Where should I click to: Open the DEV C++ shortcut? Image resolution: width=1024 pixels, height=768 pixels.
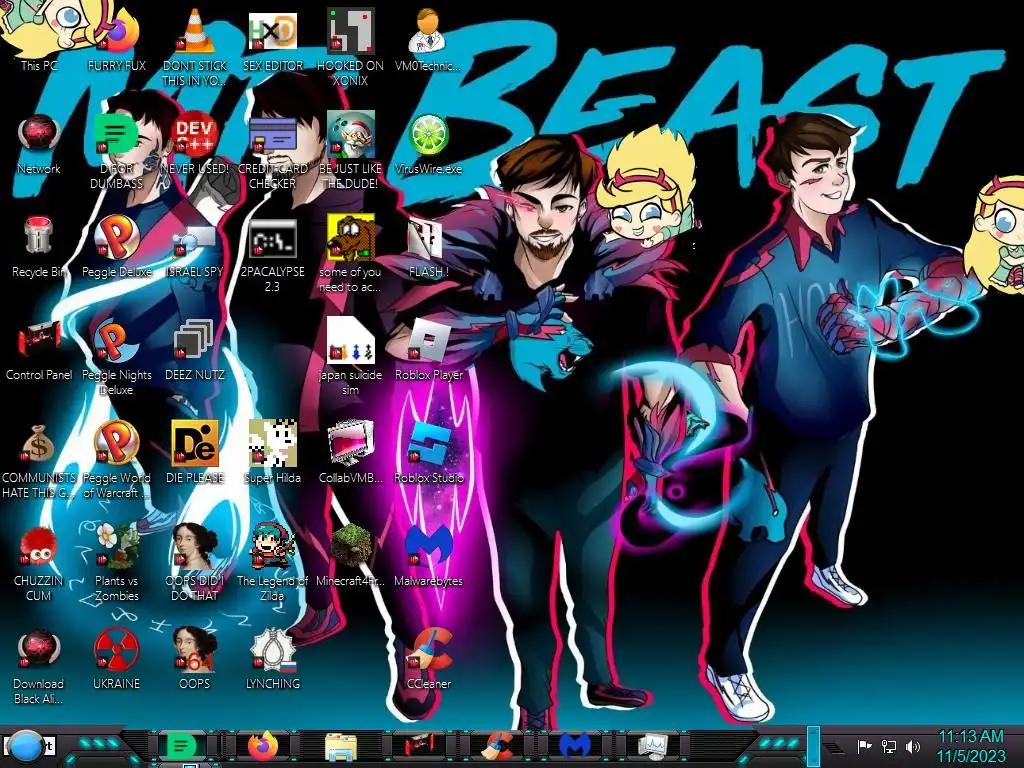coord(195,145)
